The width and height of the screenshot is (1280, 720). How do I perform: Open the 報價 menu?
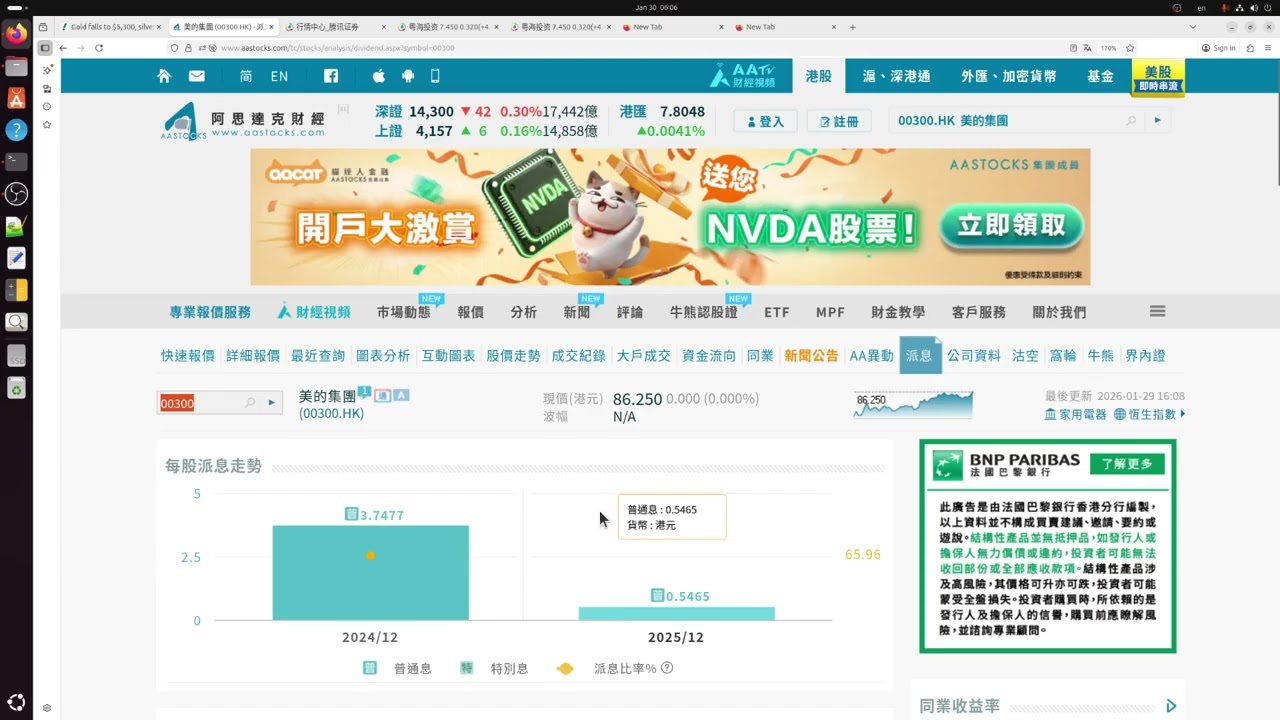(x=470, y=312)
